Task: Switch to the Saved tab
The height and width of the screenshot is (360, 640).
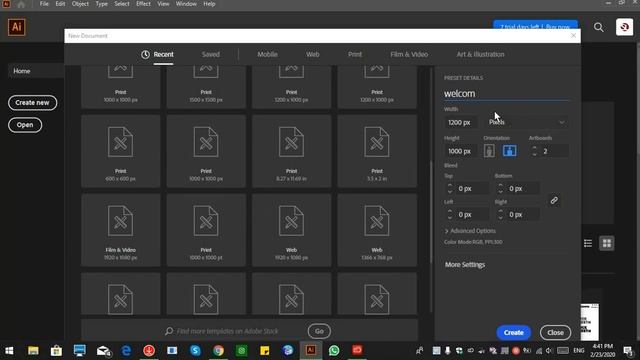Action: [211, 54]
